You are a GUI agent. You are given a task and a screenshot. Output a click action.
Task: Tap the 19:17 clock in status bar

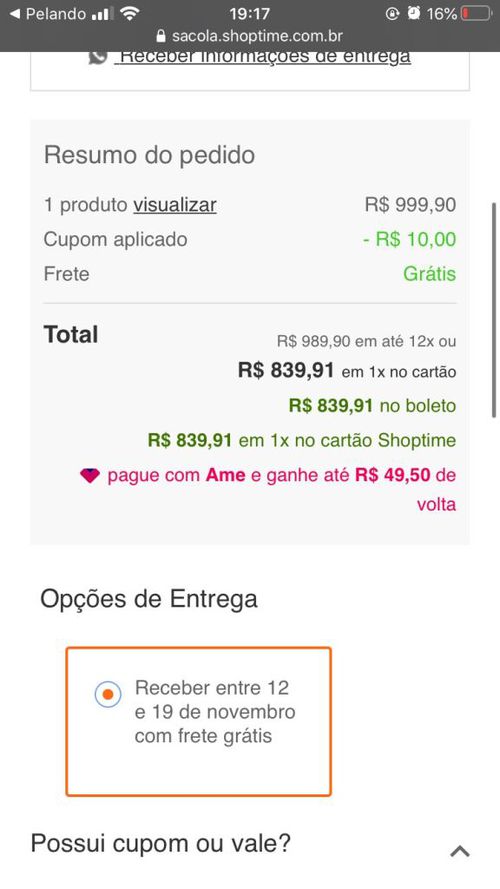click(250, 14)
